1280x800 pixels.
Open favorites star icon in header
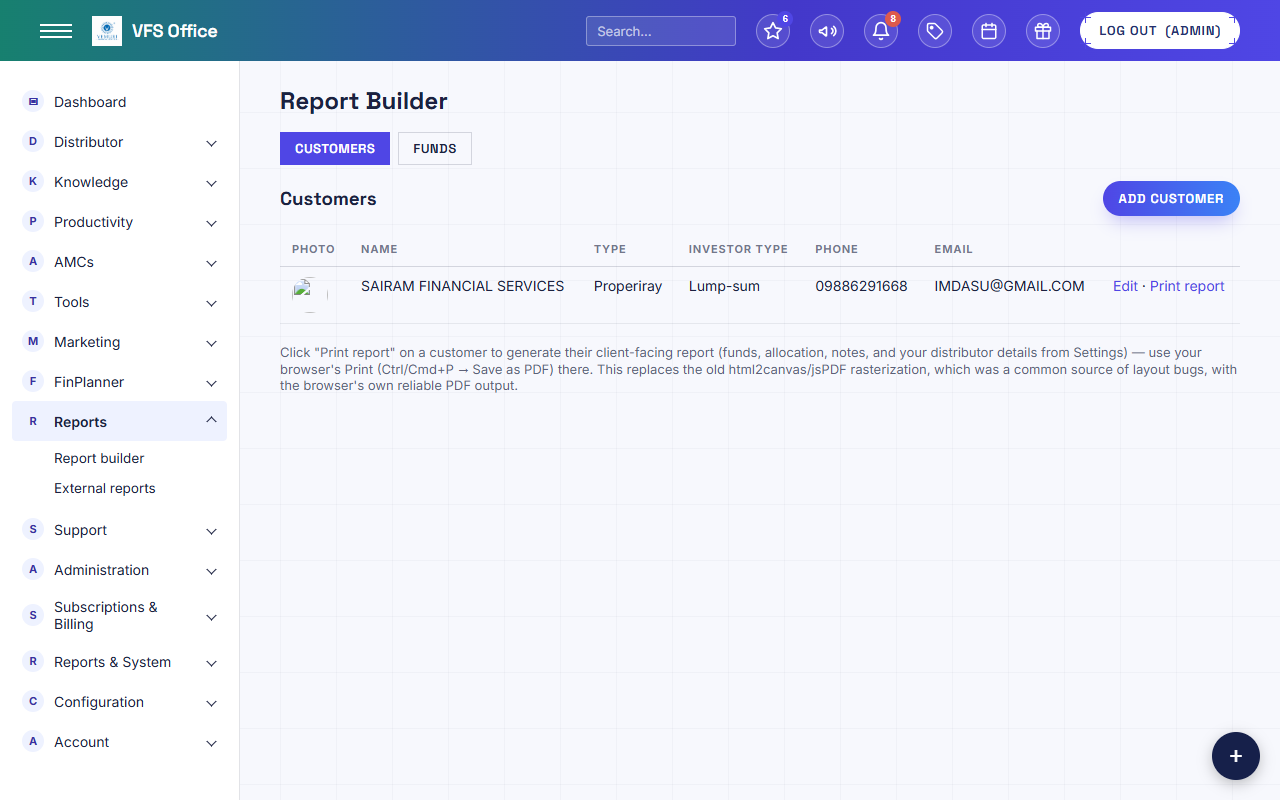(x=773, y=31)
